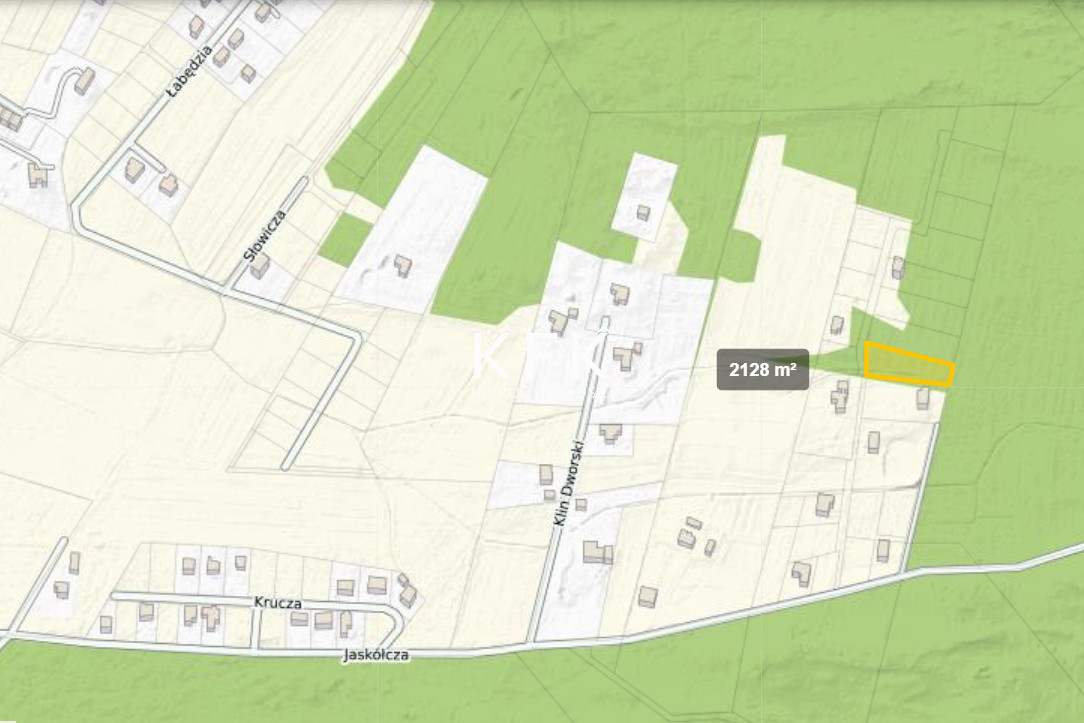Click the northeasternmost building near the forest edge
Screen dimensions: 1084x723
[x=897, y=267]
